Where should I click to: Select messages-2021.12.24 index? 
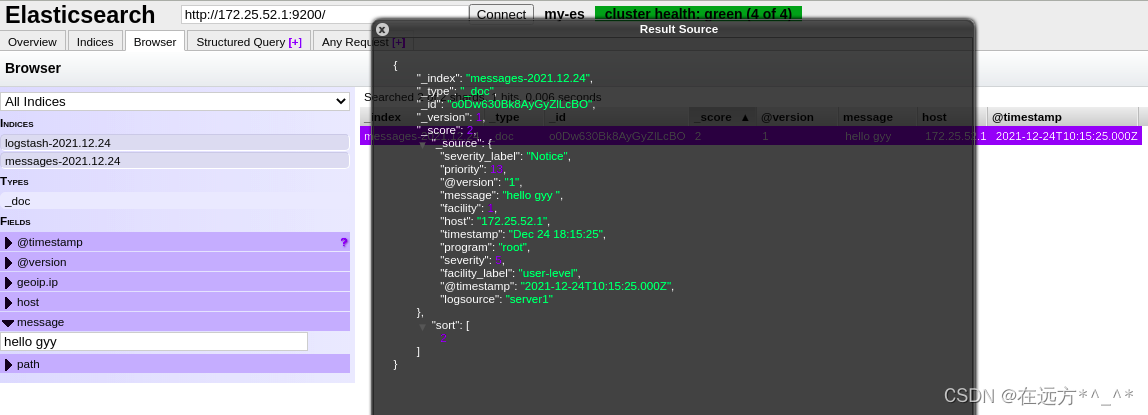[x=175, y=161]
